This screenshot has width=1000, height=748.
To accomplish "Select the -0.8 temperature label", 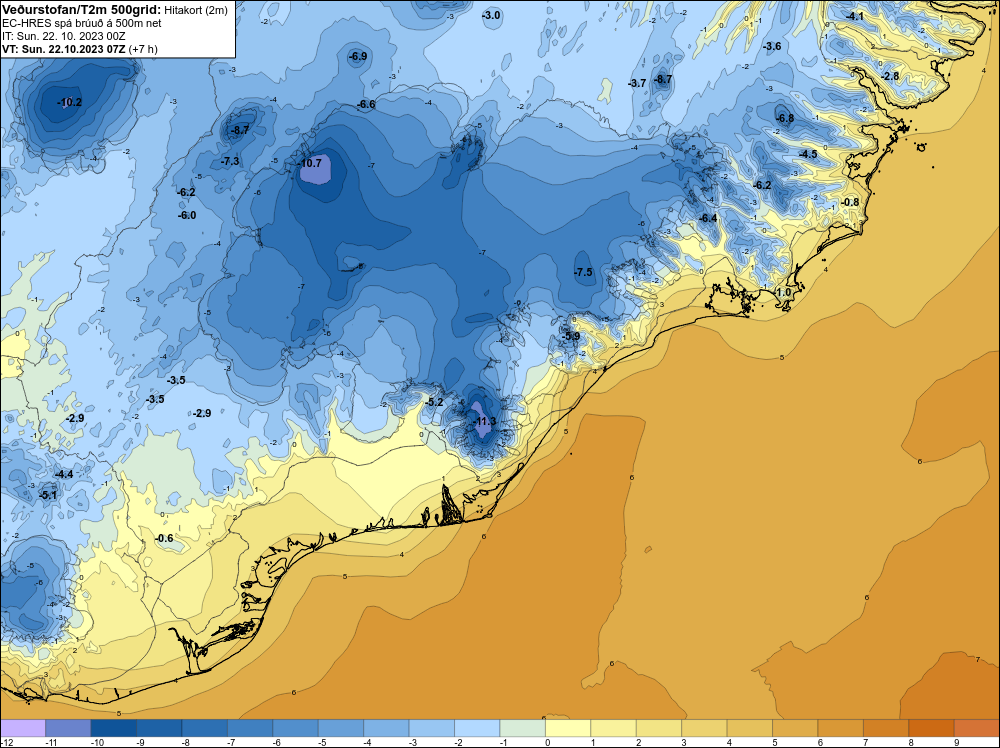I will 850,202.
